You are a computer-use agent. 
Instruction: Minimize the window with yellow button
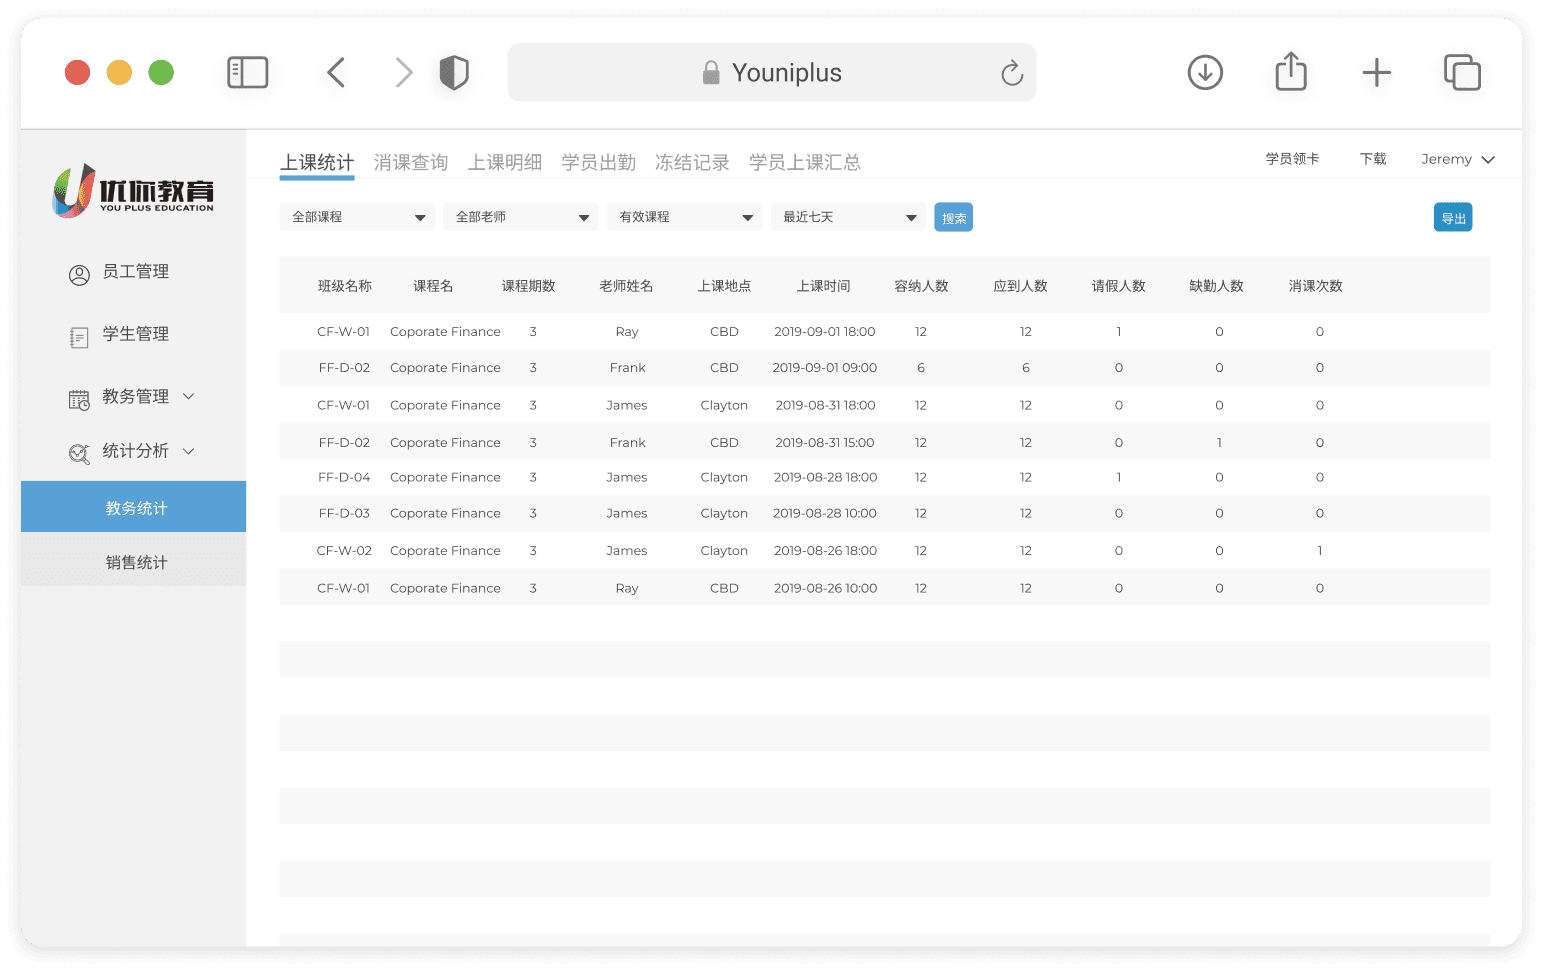point(119,73)
